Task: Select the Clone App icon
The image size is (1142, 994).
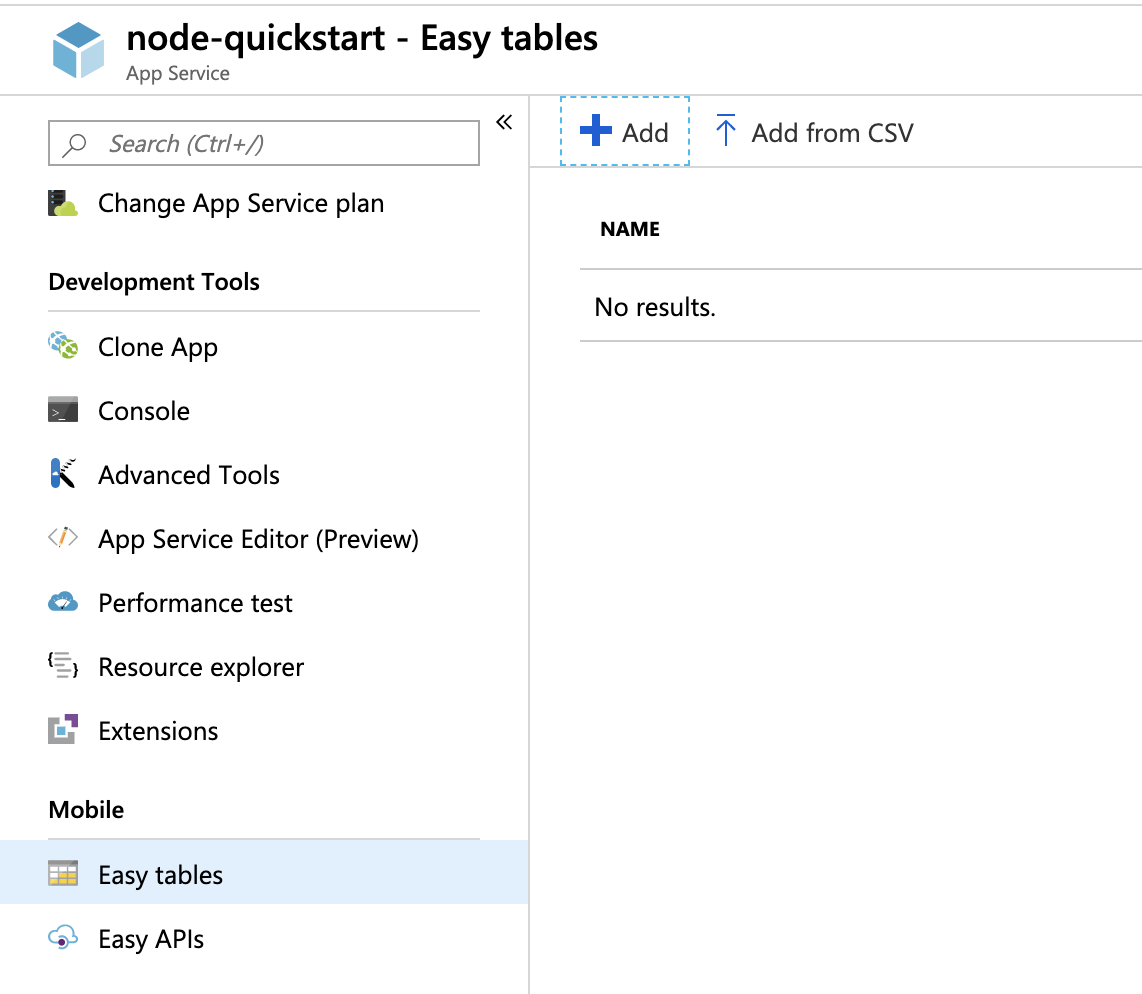Action: (63, 346)
